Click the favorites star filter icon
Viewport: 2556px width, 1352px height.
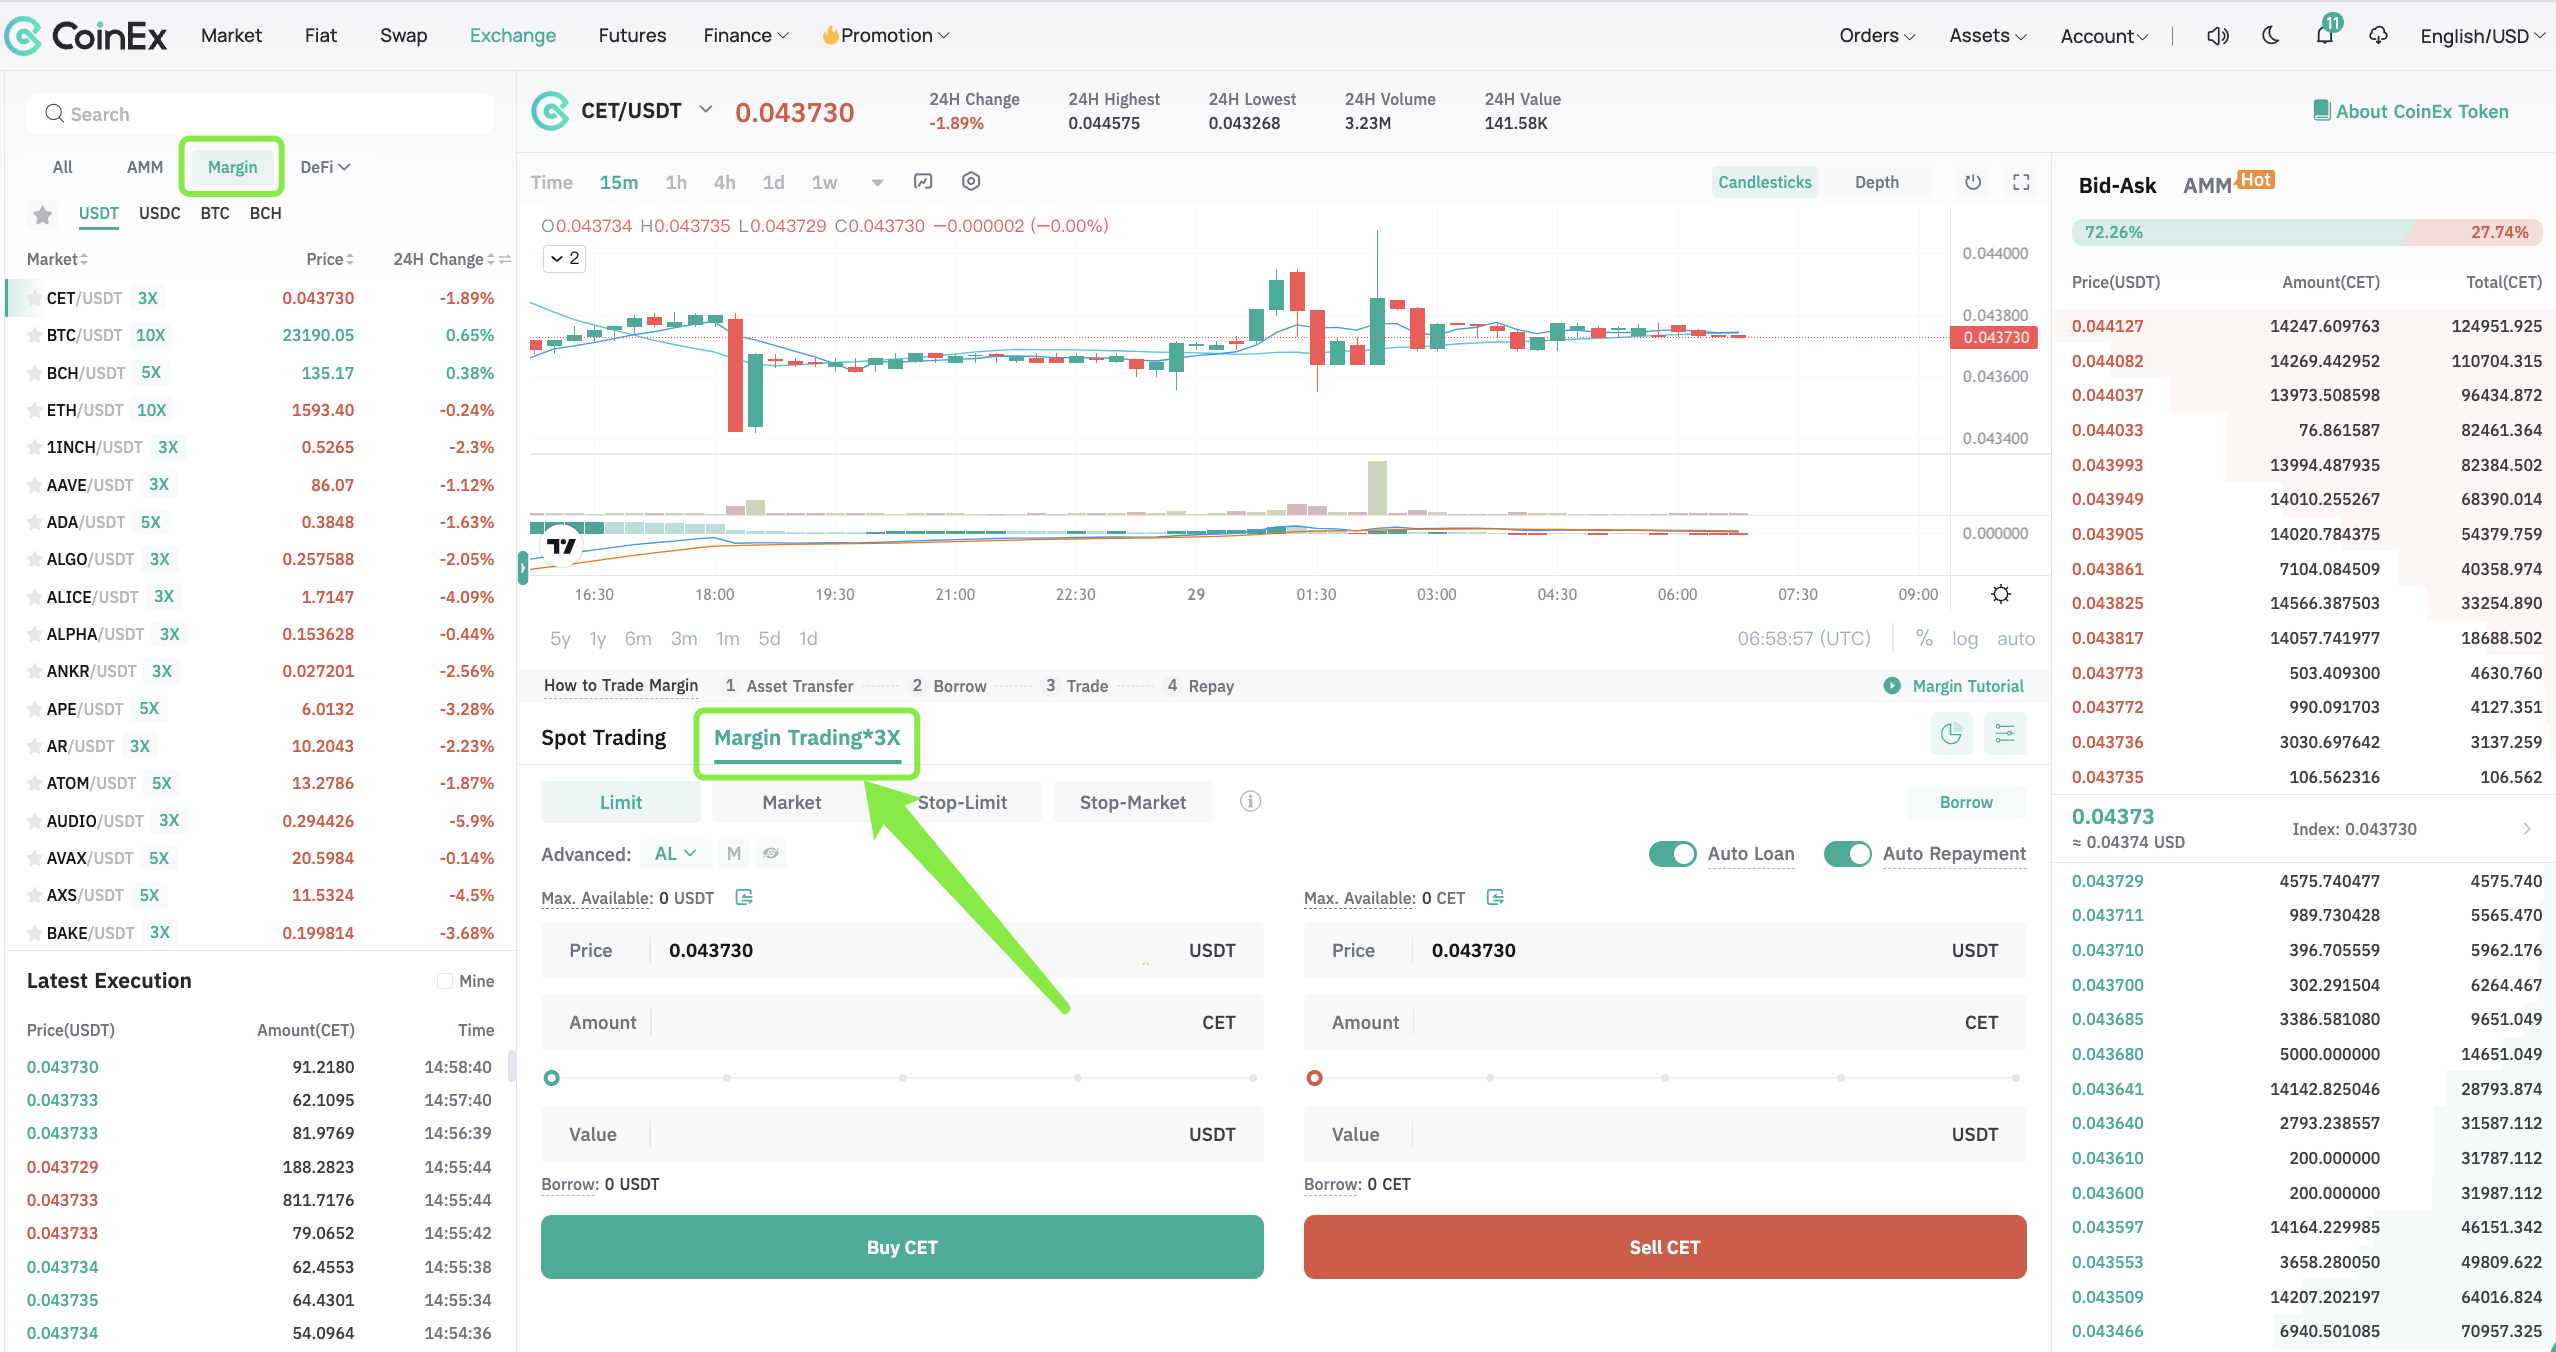point(42,214)
